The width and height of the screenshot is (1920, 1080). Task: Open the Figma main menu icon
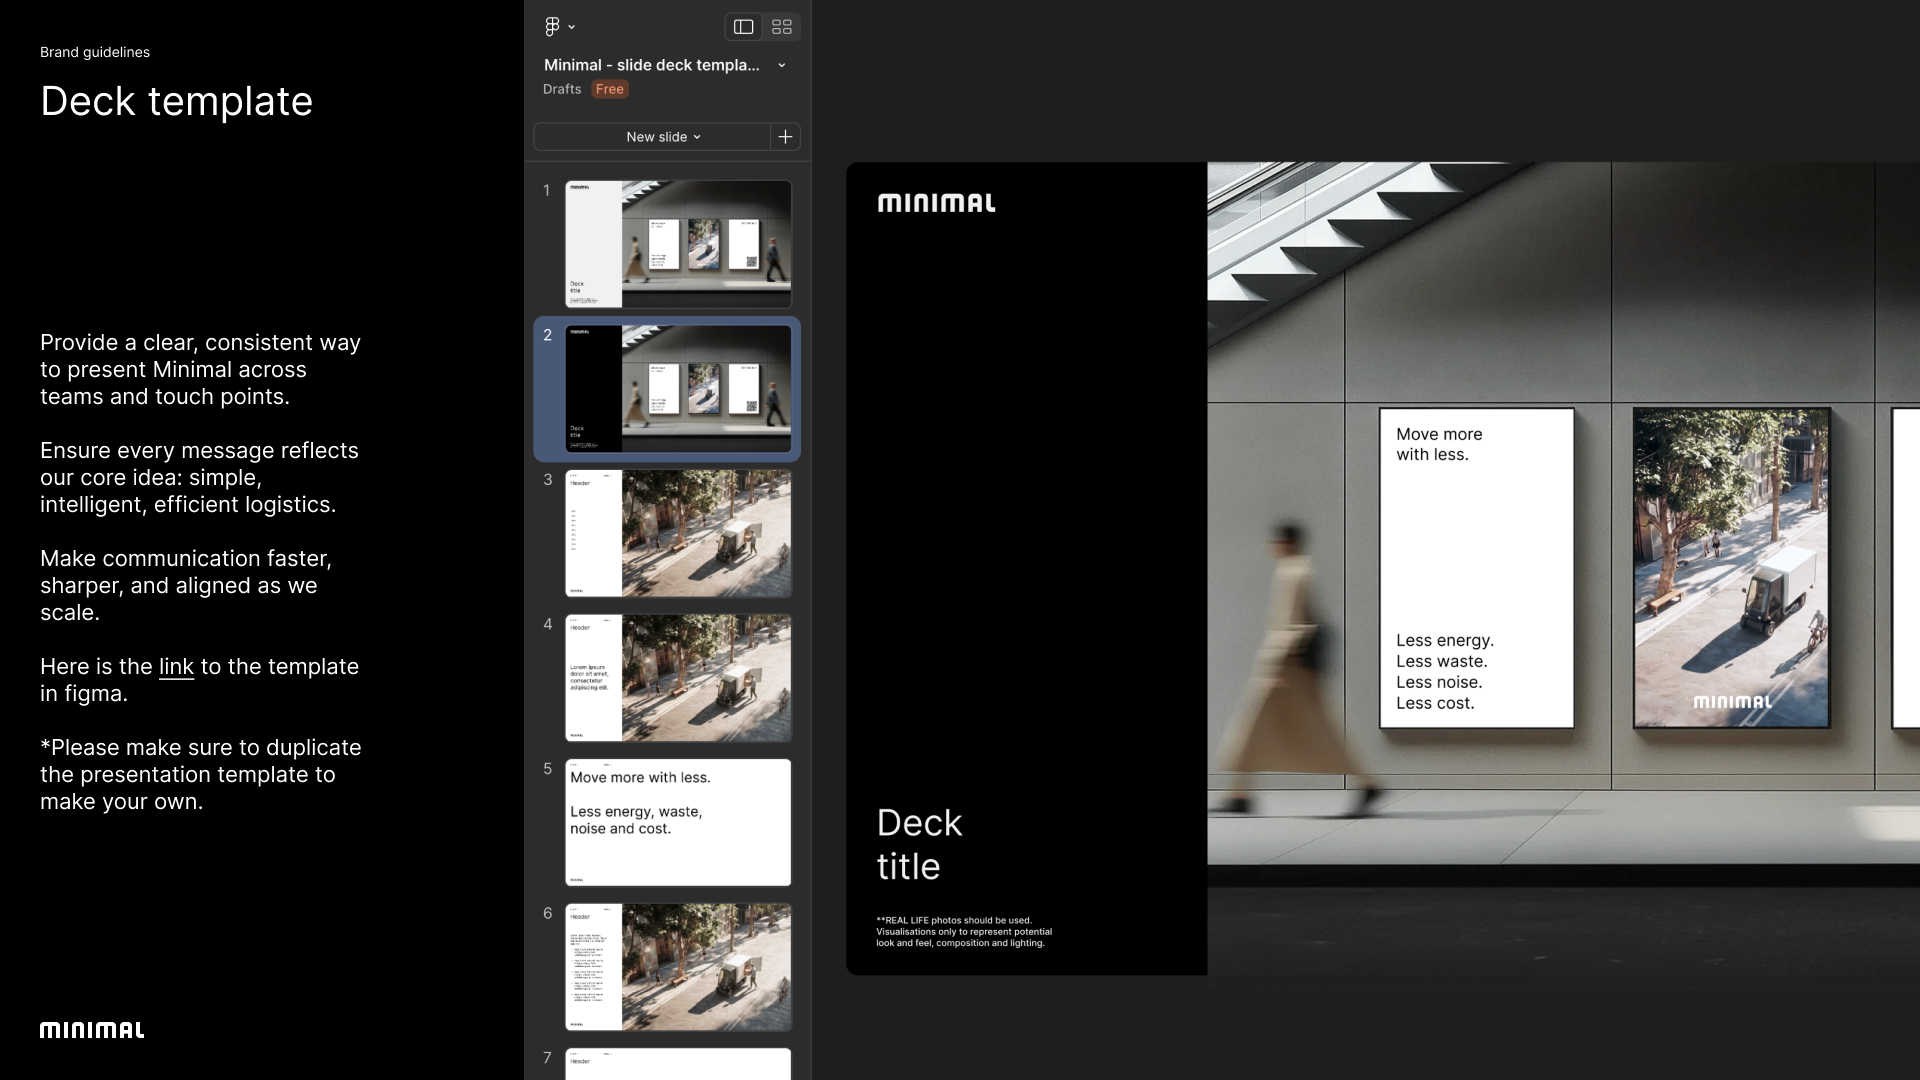[x=552, y=27]
